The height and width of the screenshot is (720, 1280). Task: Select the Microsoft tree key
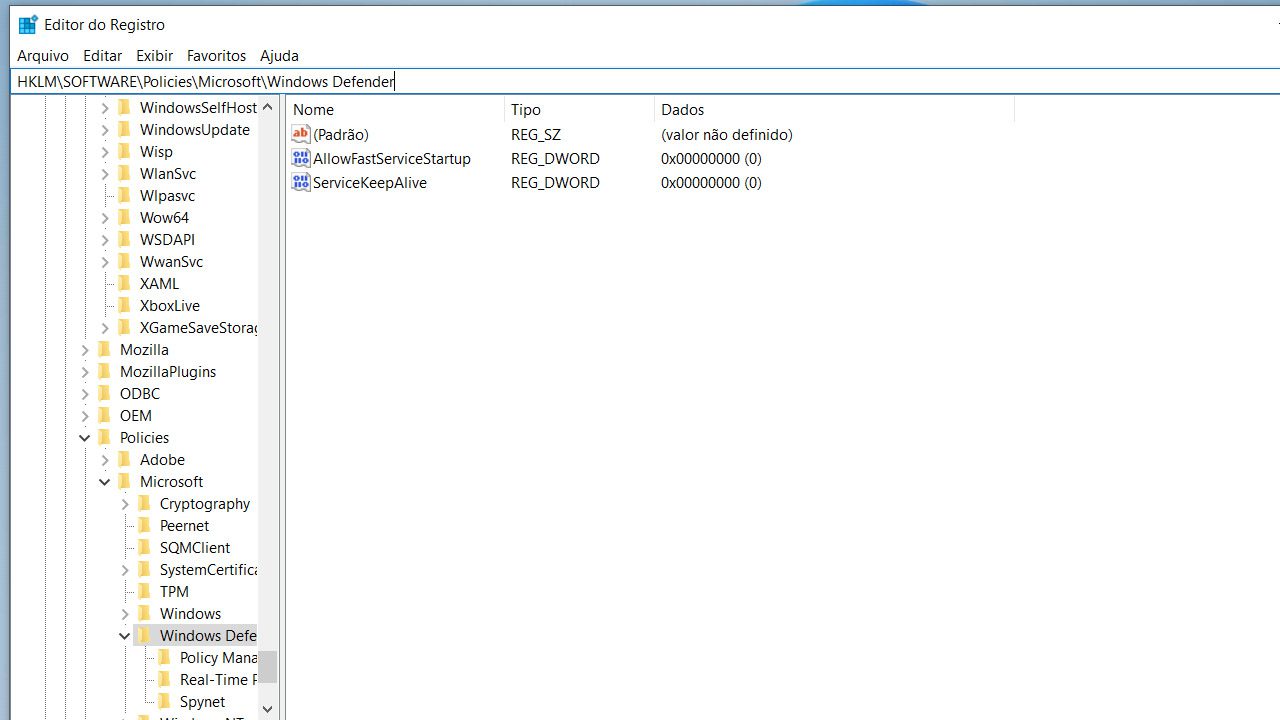[x=171, y=481]
